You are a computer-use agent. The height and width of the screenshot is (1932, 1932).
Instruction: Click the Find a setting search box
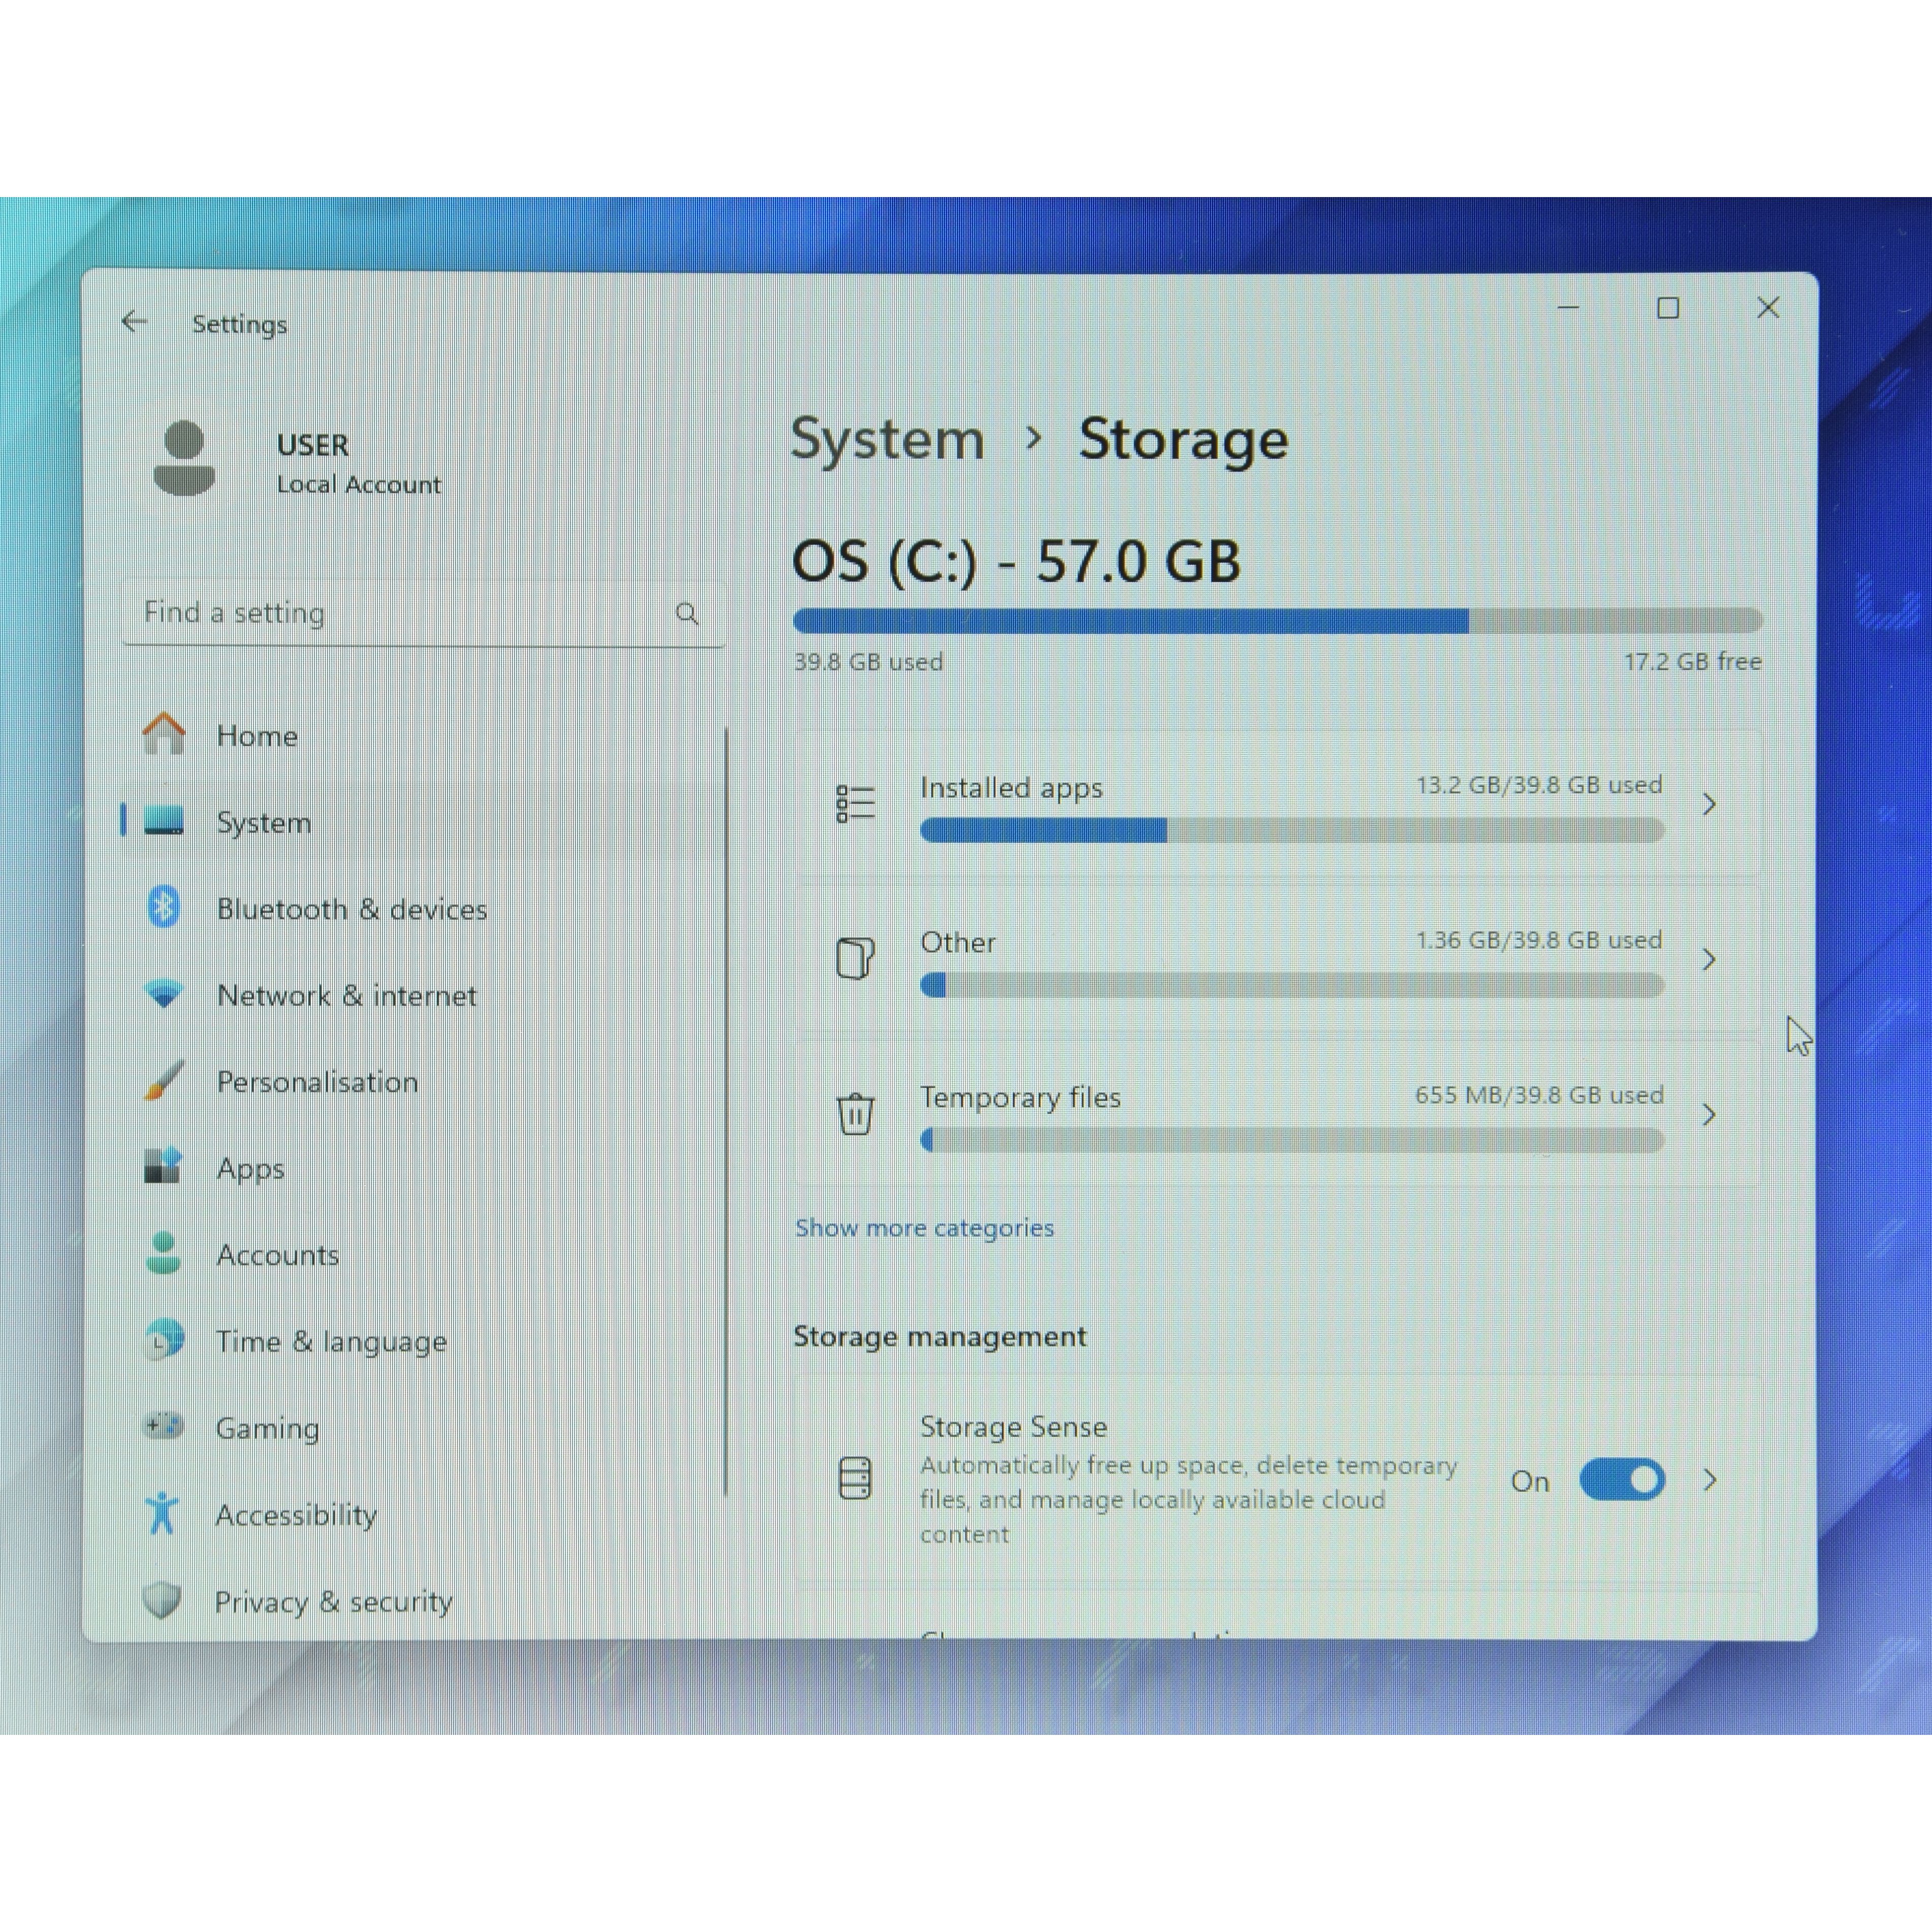coord(423,613)
